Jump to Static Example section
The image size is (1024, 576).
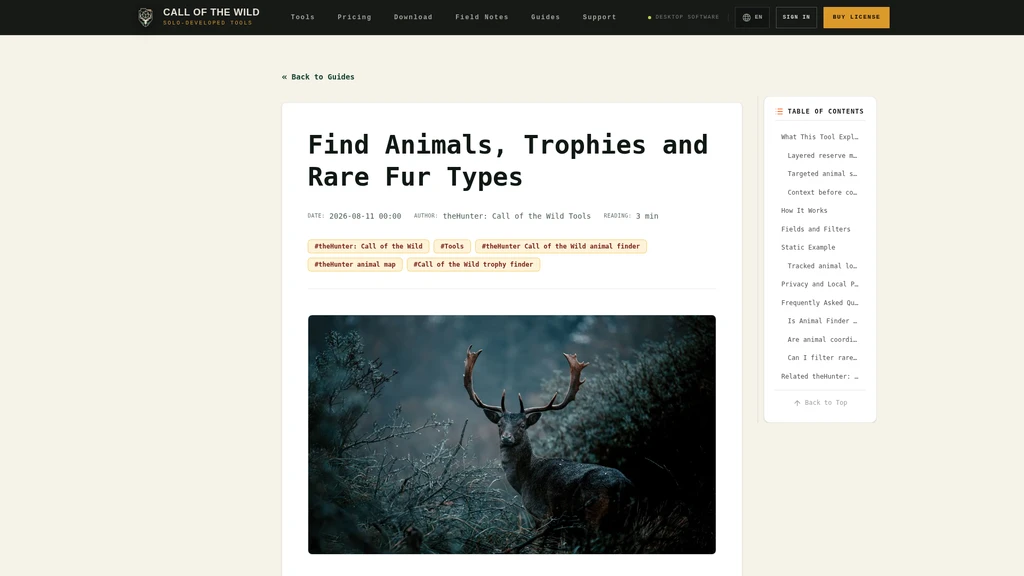tap(808, 248)
